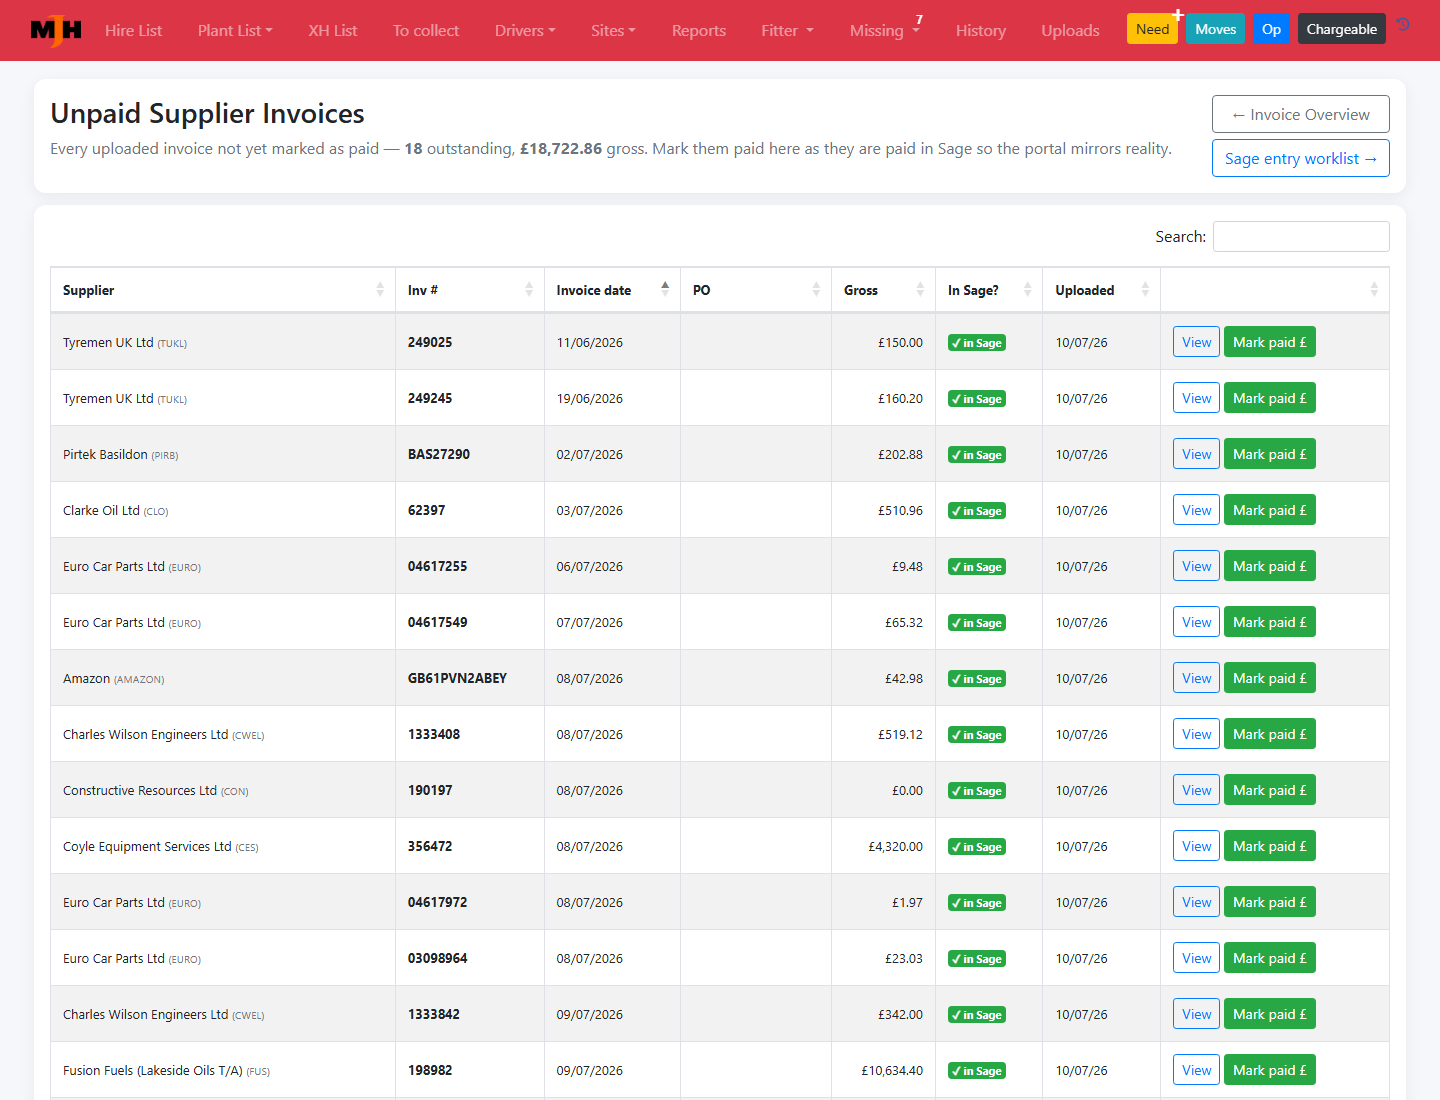The width and height of the screenshot is (1440, 1100).
Task: Mark Pirtek invoice BAS27290 paid
Action: coord(1270,454)
